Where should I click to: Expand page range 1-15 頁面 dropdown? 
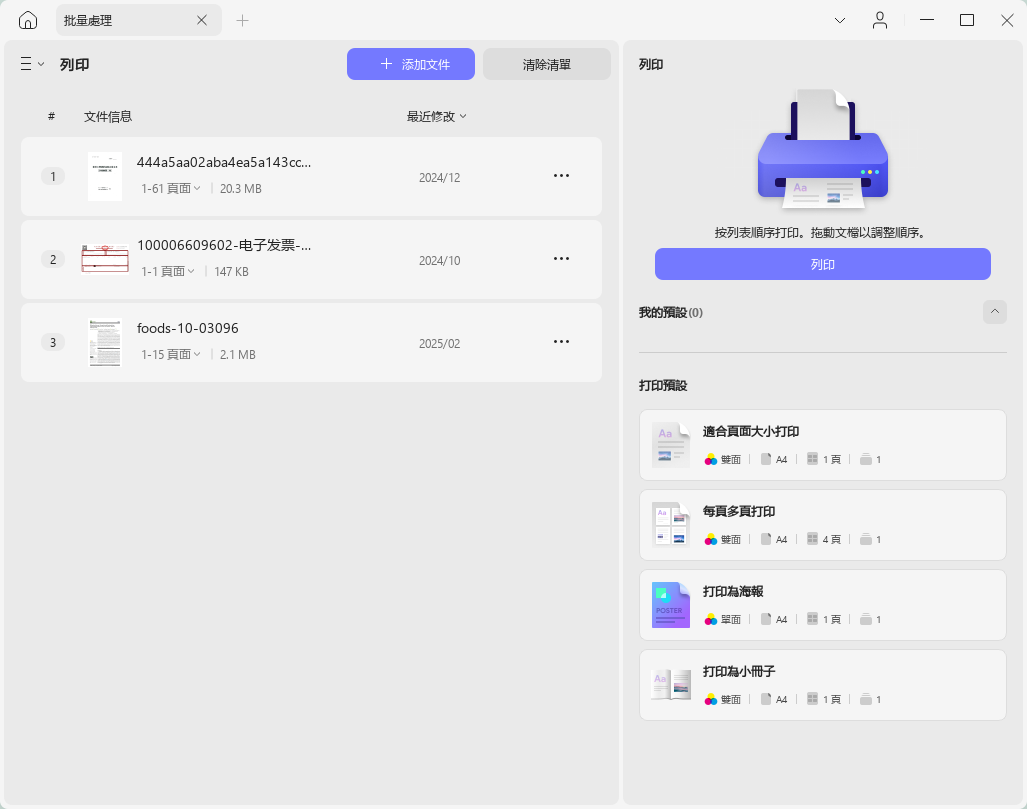(x=171, y=354)
